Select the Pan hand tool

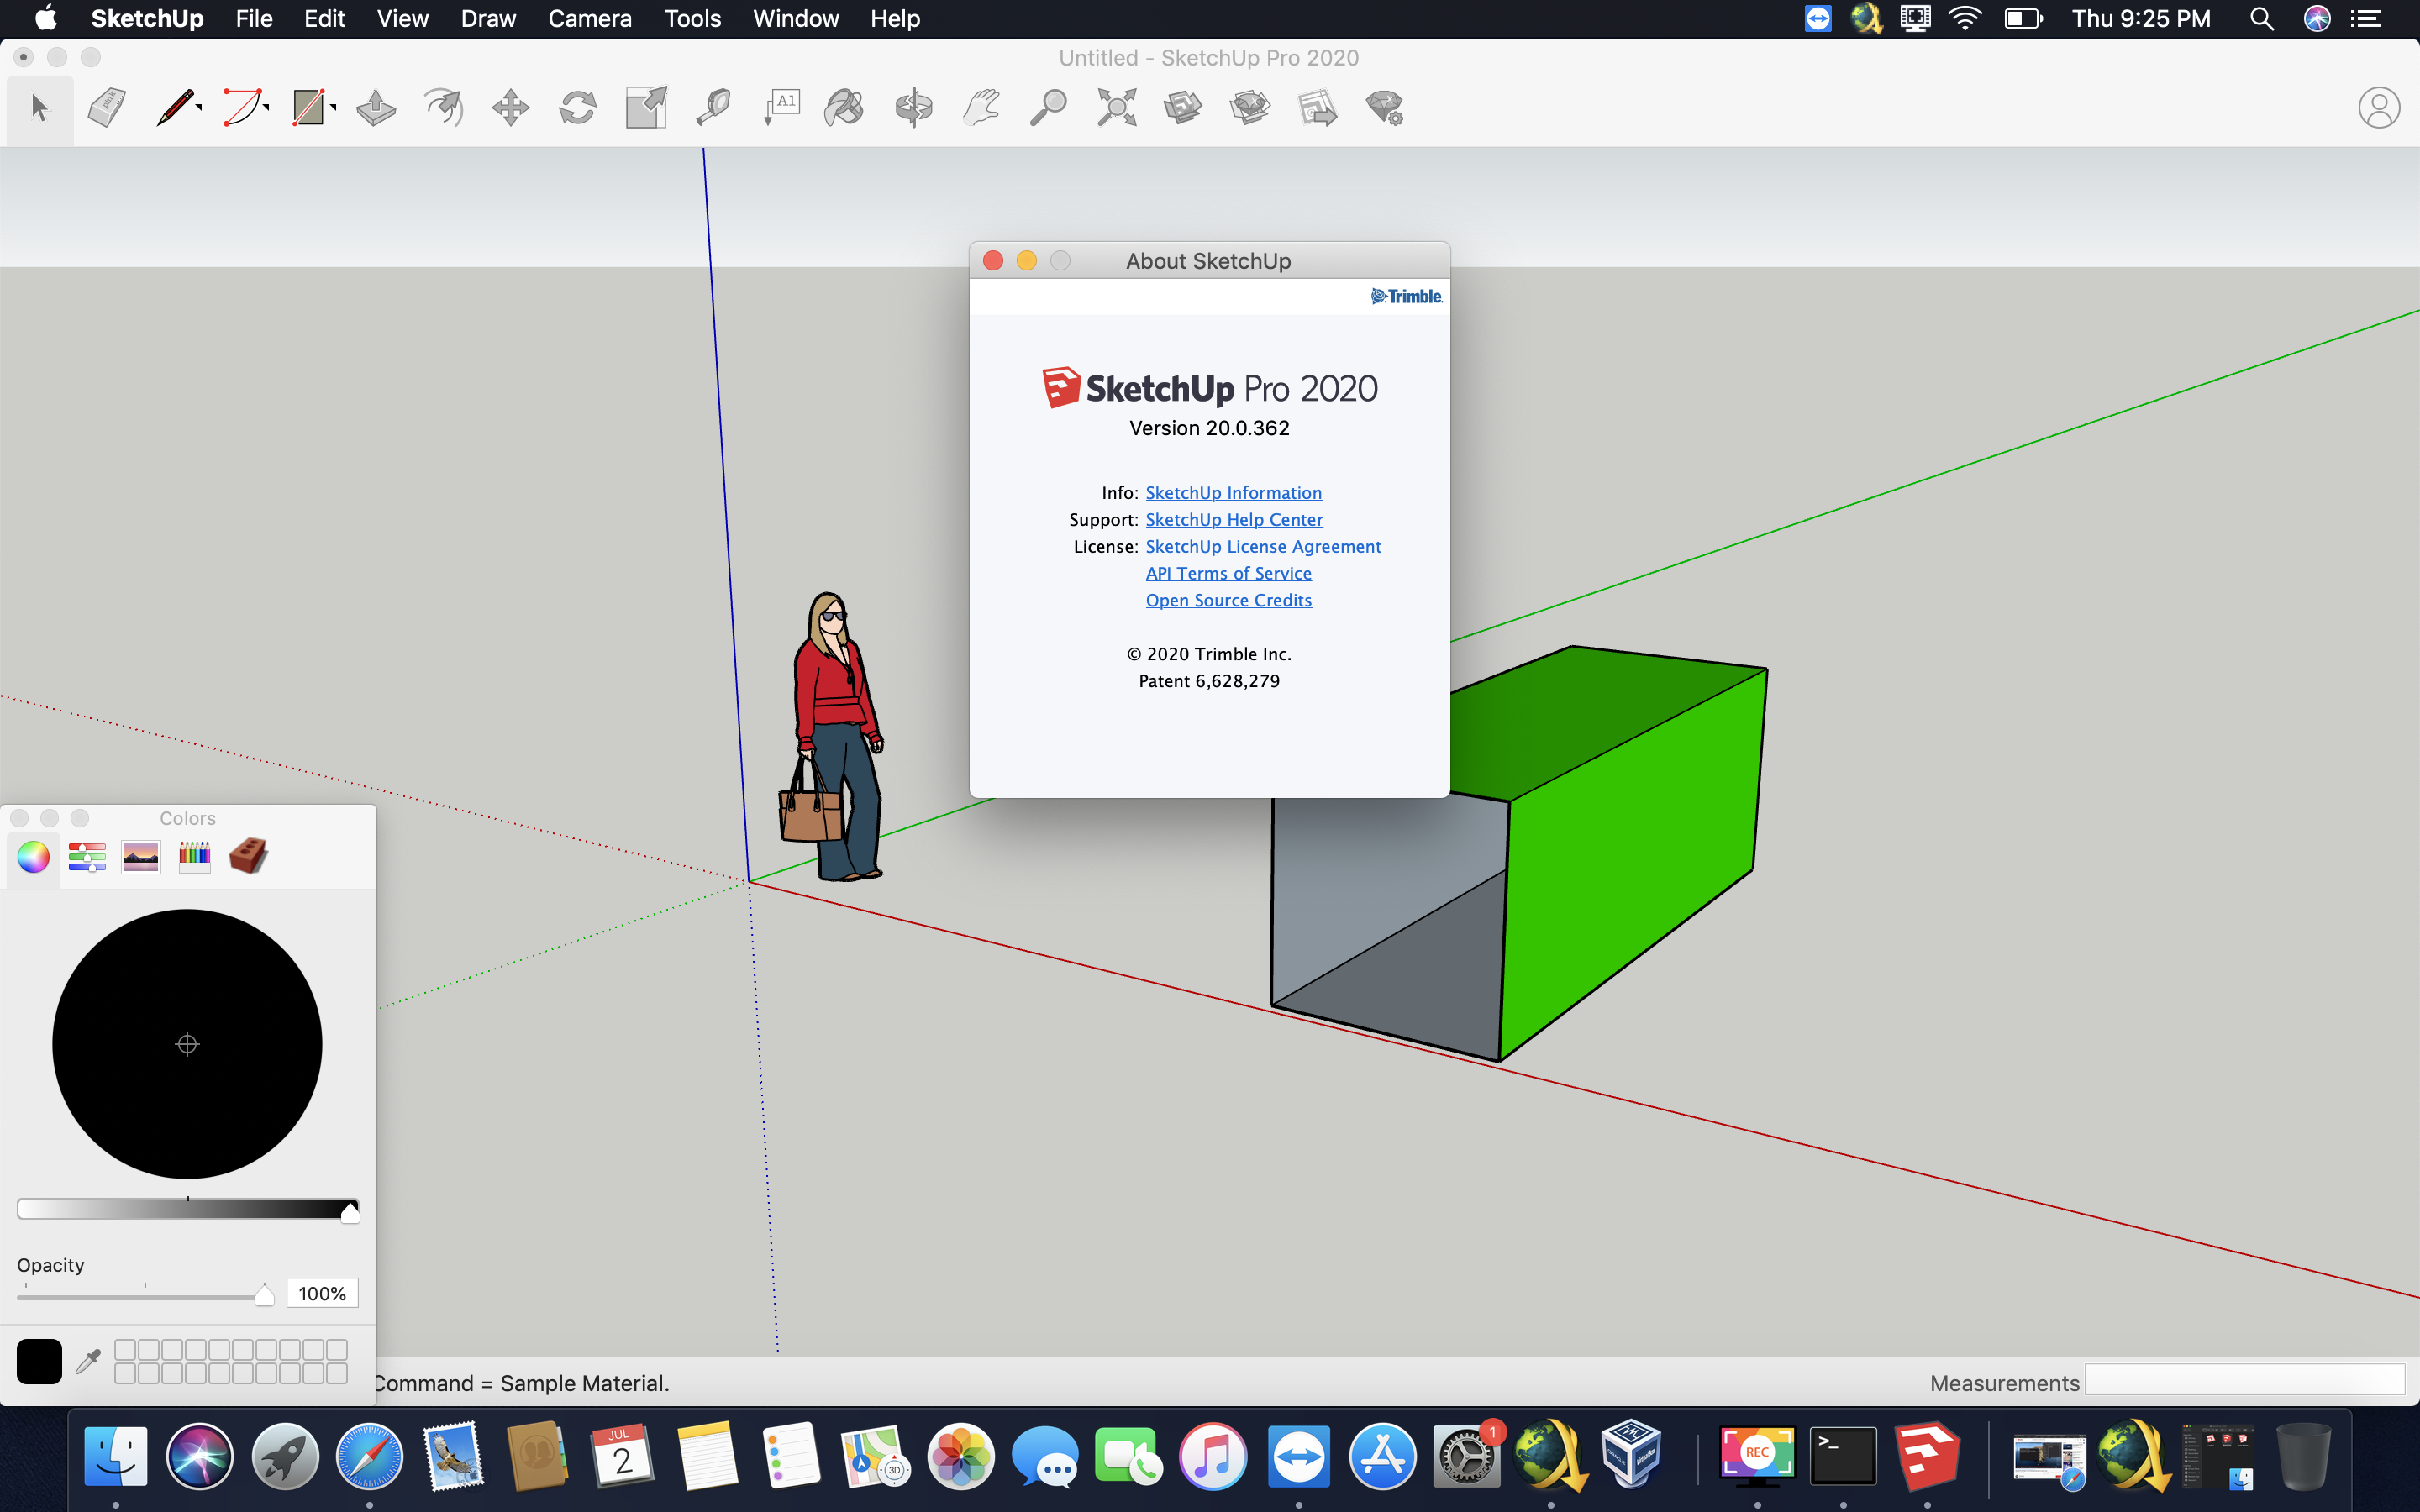pos(981,107)
